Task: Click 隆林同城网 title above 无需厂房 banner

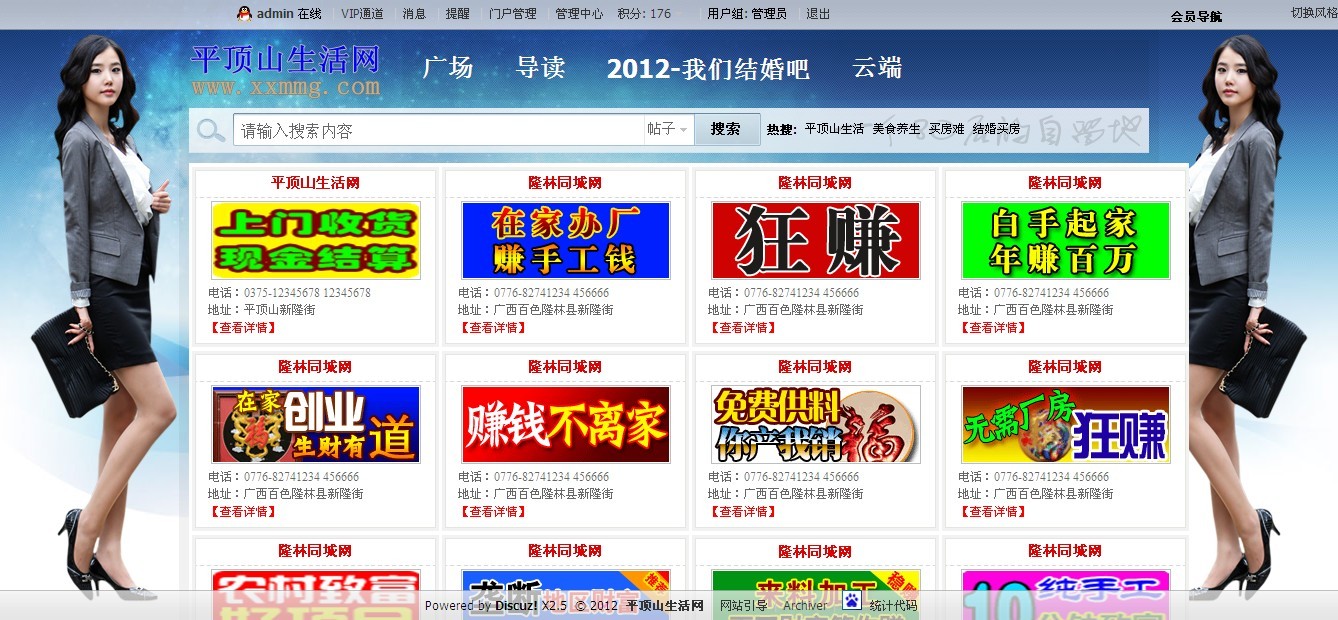Action: (x=1065, y=367)
